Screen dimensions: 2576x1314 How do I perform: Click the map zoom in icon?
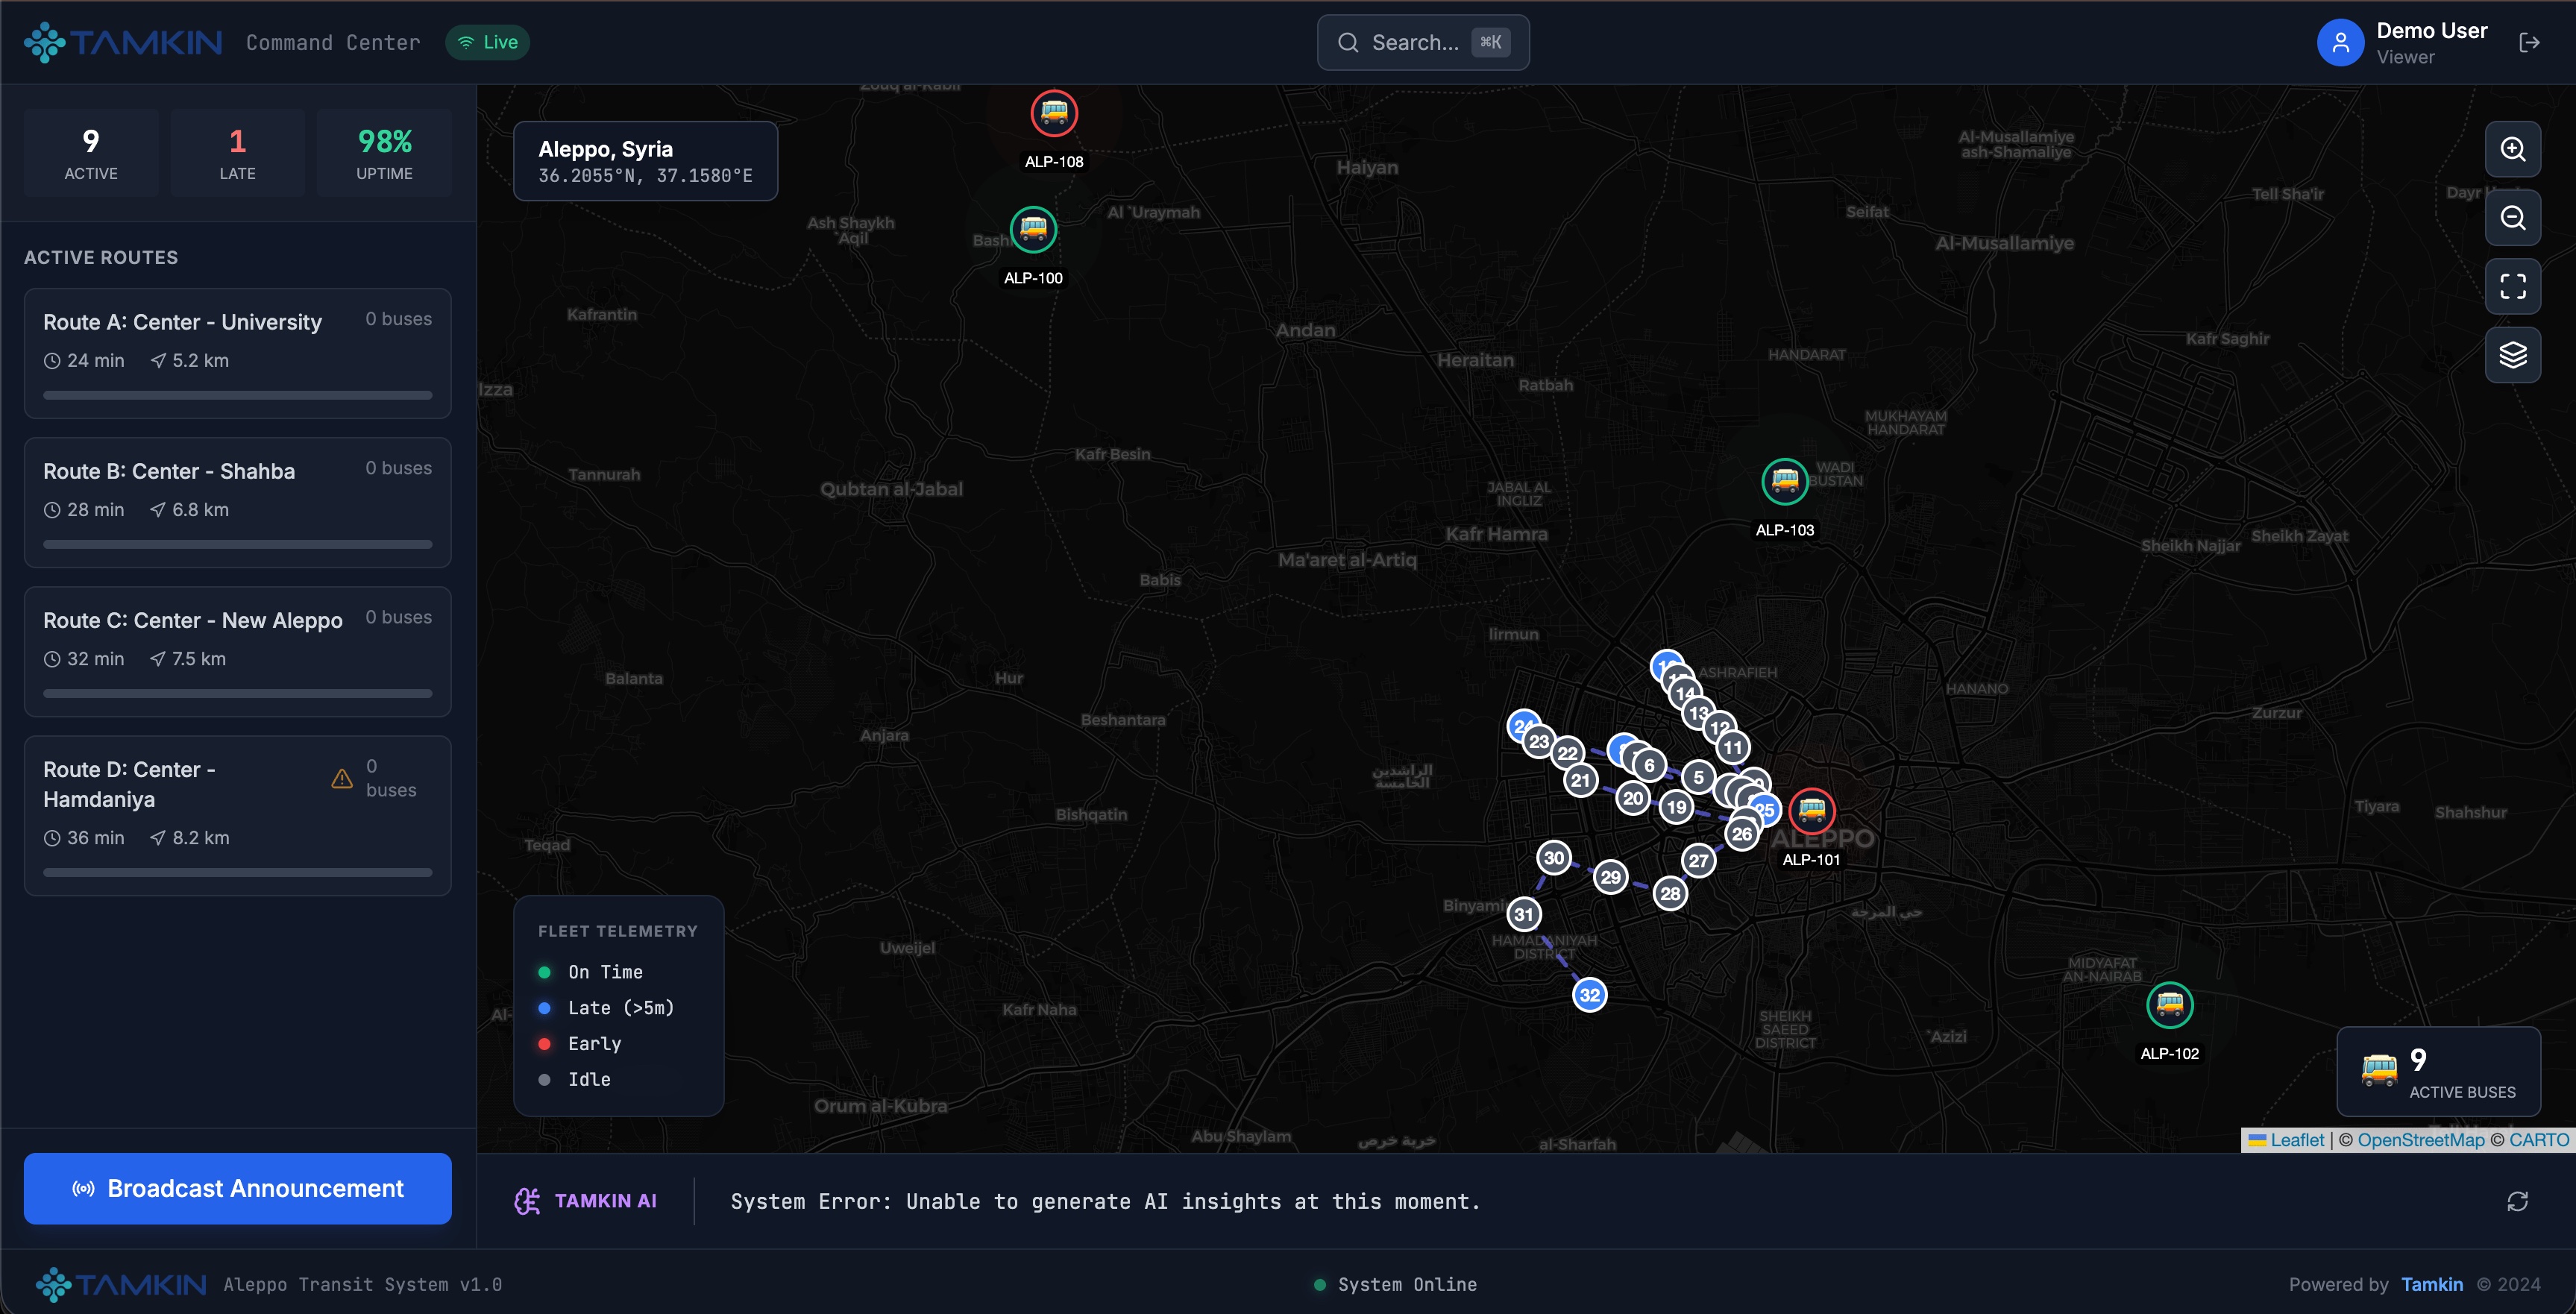coord(2512,149)
